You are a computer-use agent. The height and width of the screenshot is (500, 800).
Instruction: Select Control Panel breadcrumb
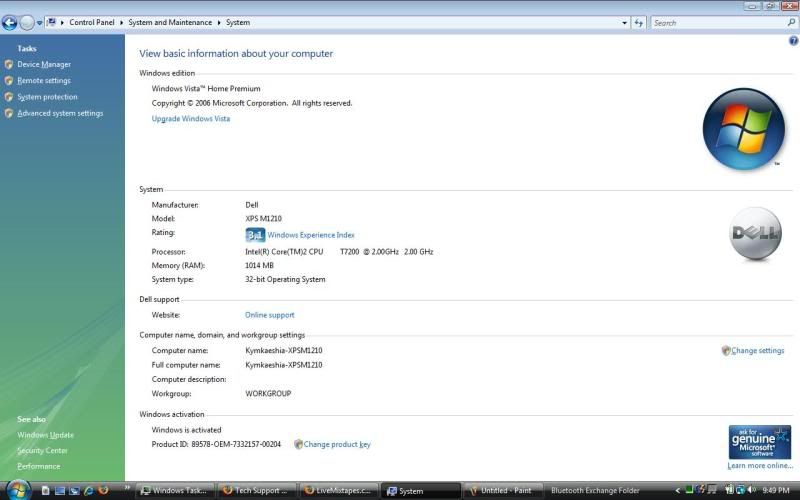pyautogui.click(x=92, y=22)
